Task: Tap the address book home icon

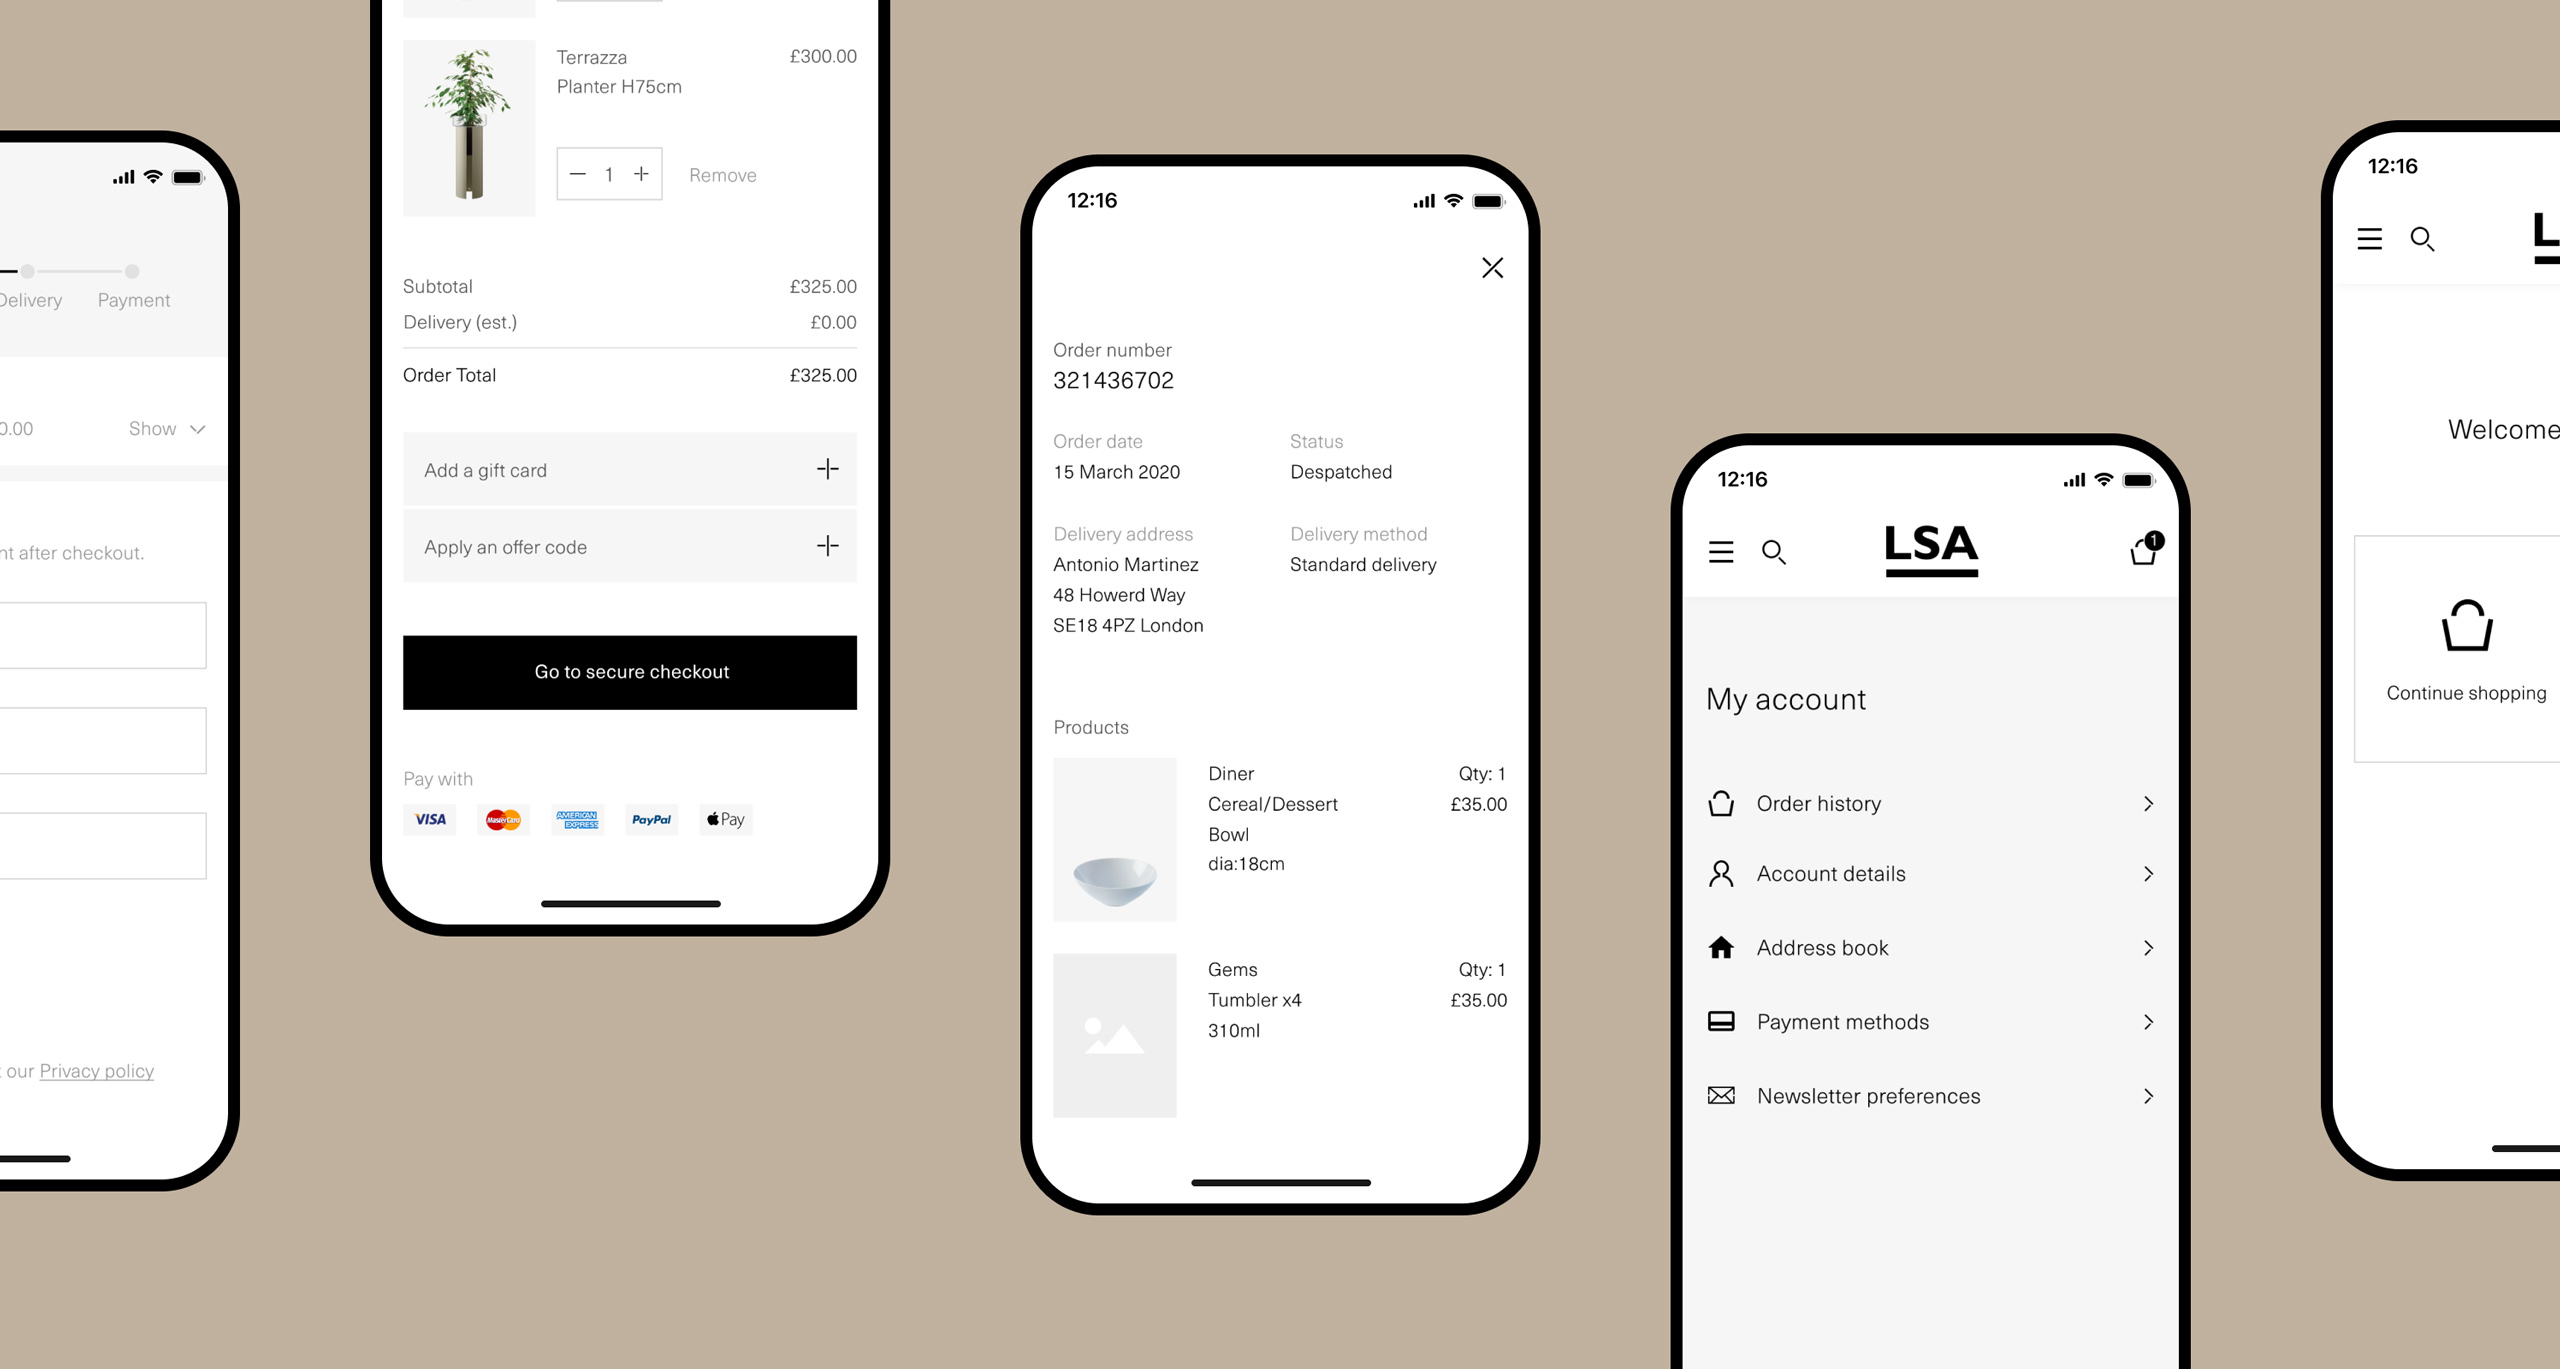Action: [x=1724, y=944]
